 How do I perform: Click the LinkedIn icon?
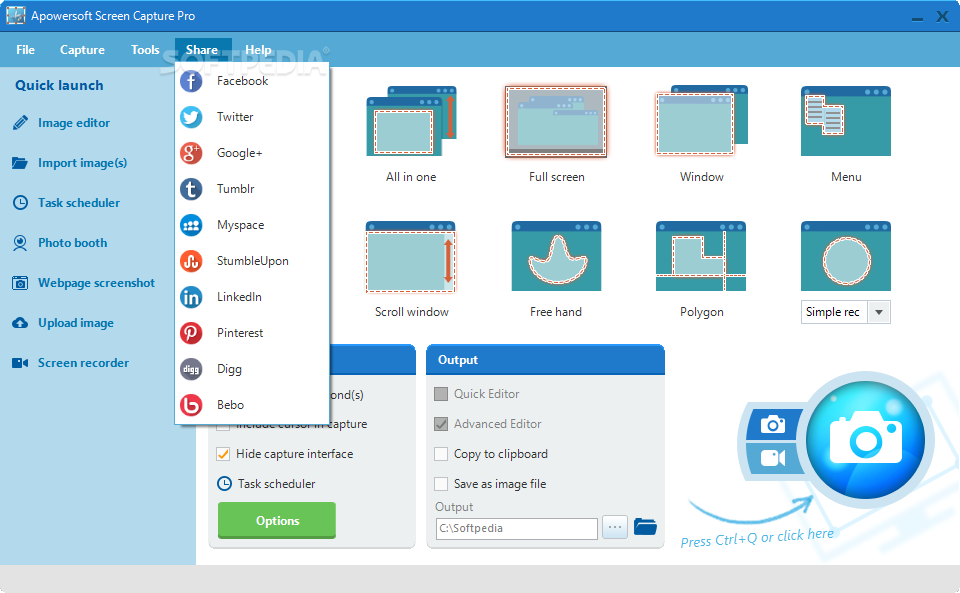tap(191, 297)
